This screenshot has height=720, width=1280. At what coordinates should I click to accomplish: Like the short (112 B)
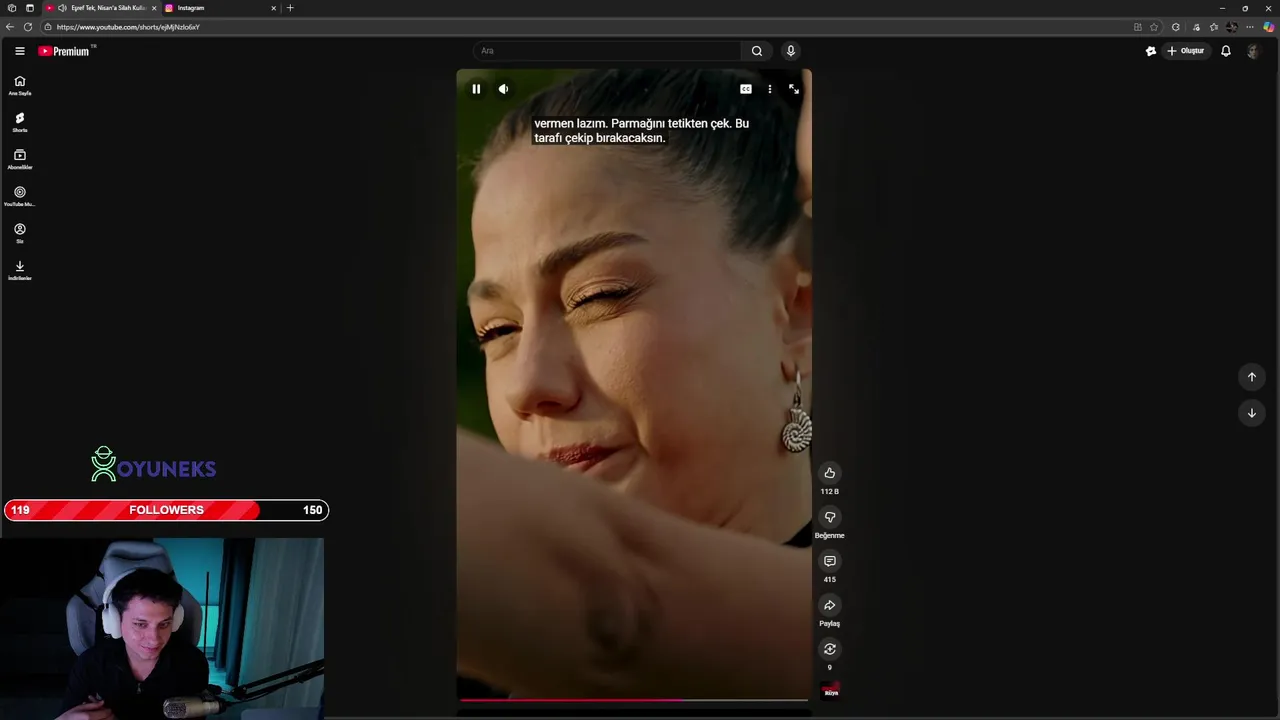click(x=829, y=473)
